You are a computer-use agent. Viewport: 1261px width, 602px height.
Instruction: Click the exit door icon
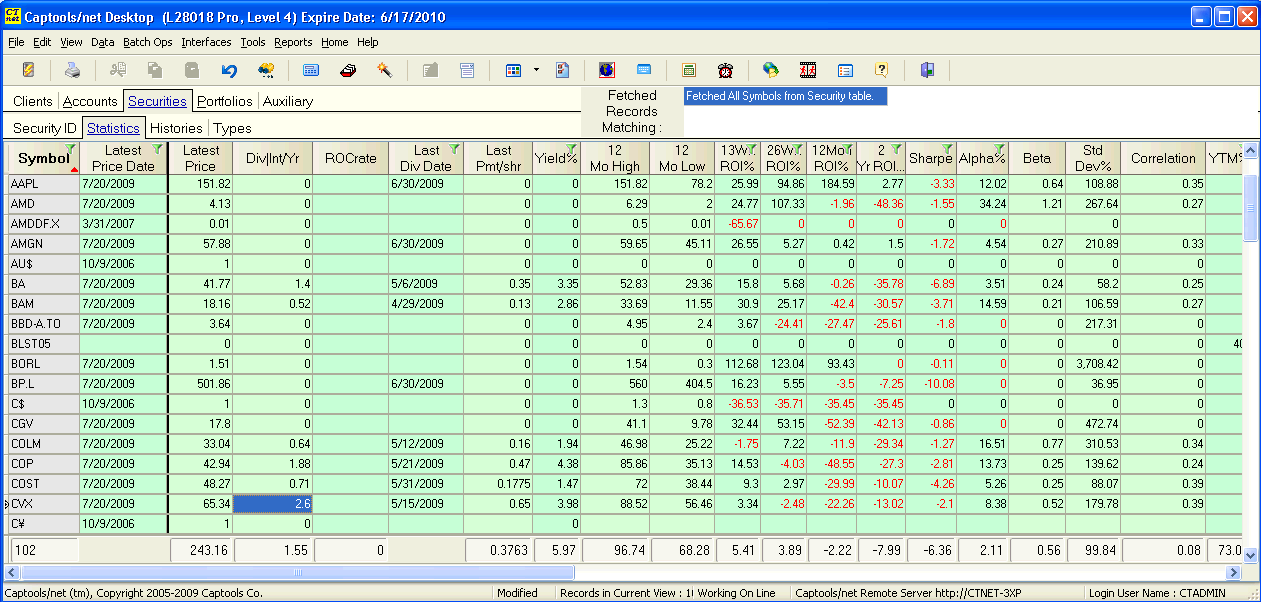pos(928,70)
